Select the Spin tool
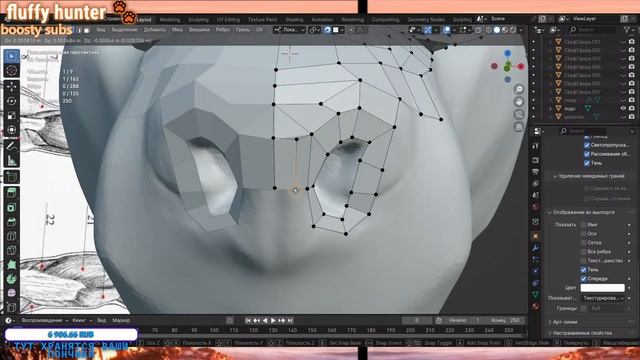 point(11,279)
